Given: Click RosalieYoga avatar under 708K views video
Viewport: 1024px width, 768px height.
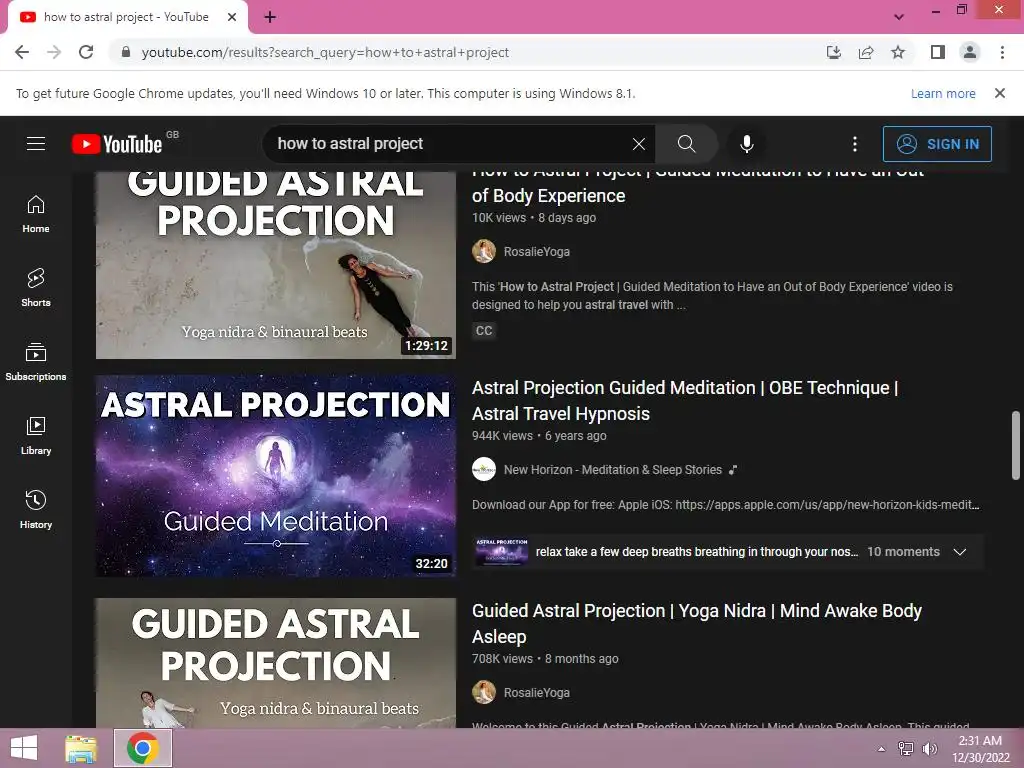Looking at the screenshot, I should coord(484,692).
